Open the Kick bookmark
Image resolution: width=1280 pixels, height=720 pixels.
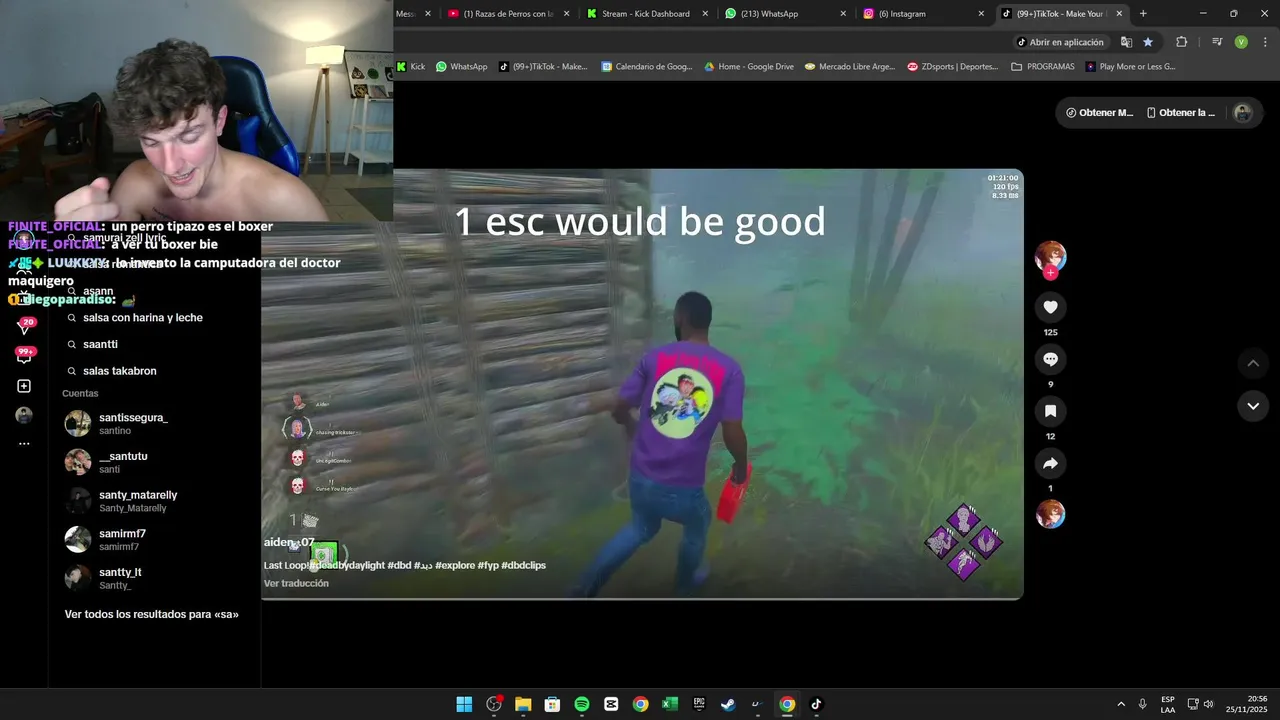tap(411, 67)
